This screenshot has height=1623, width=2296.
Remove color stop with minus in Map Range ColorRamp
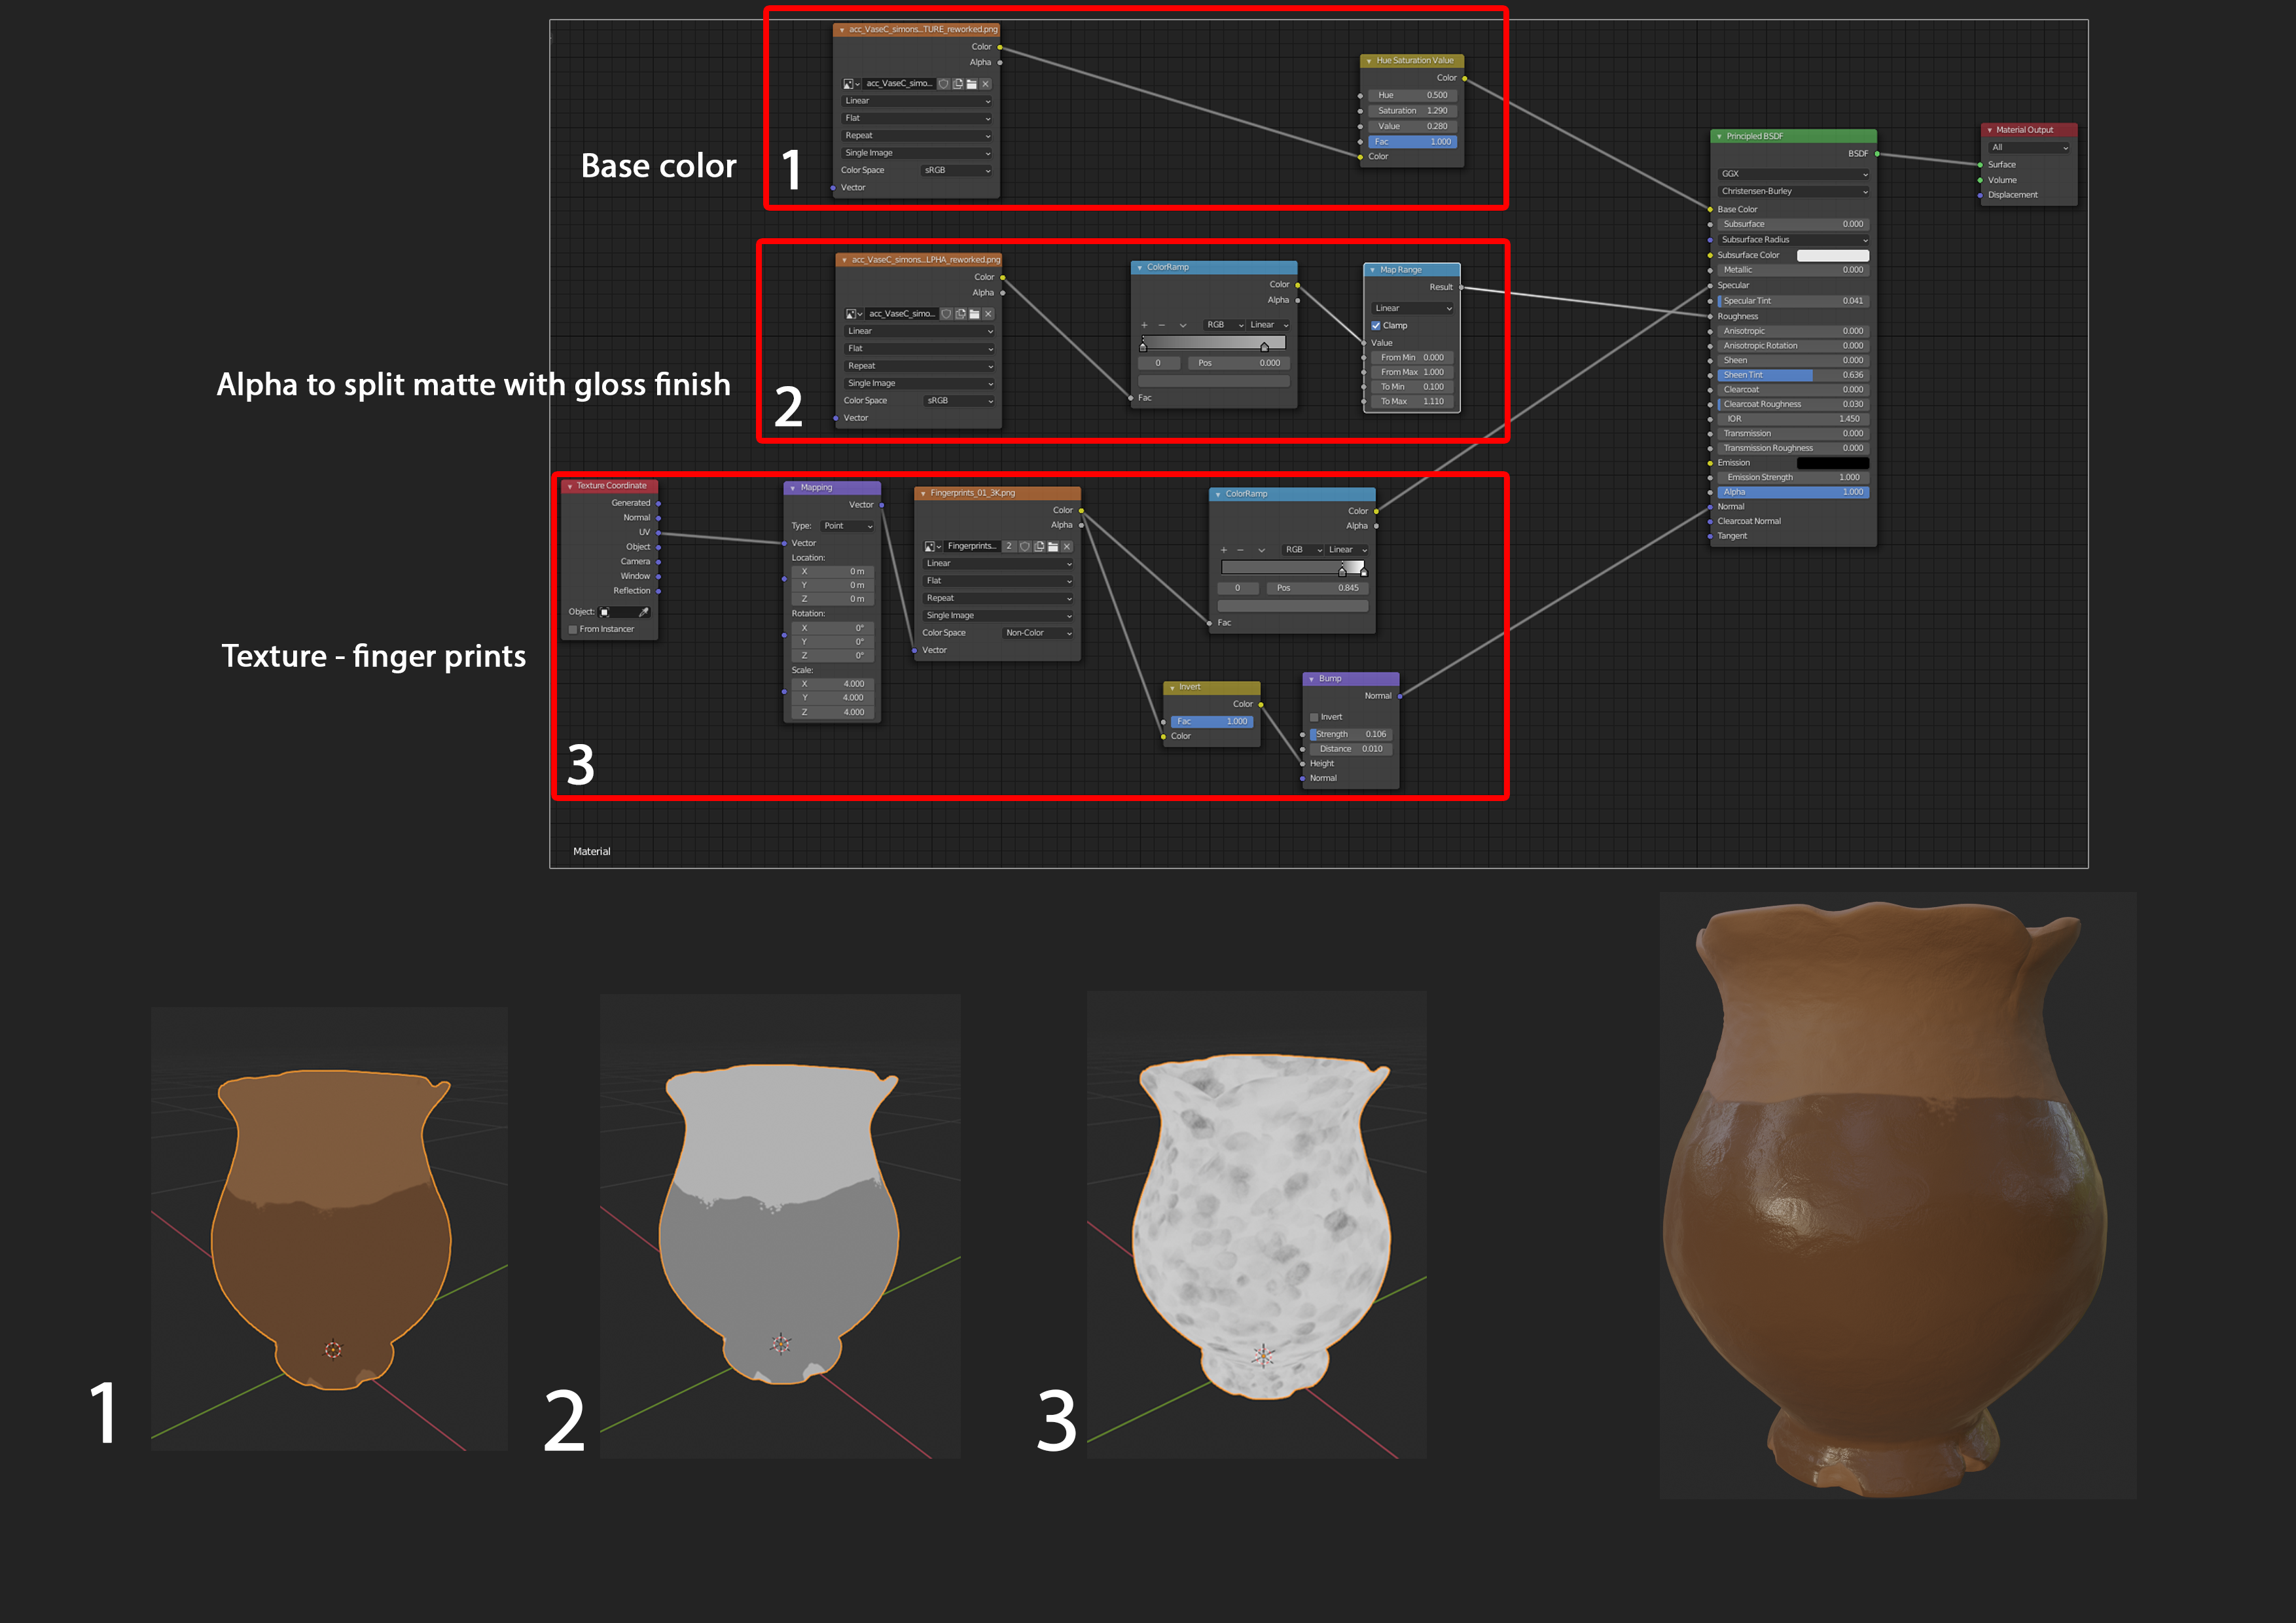[x=1161, y=325]
